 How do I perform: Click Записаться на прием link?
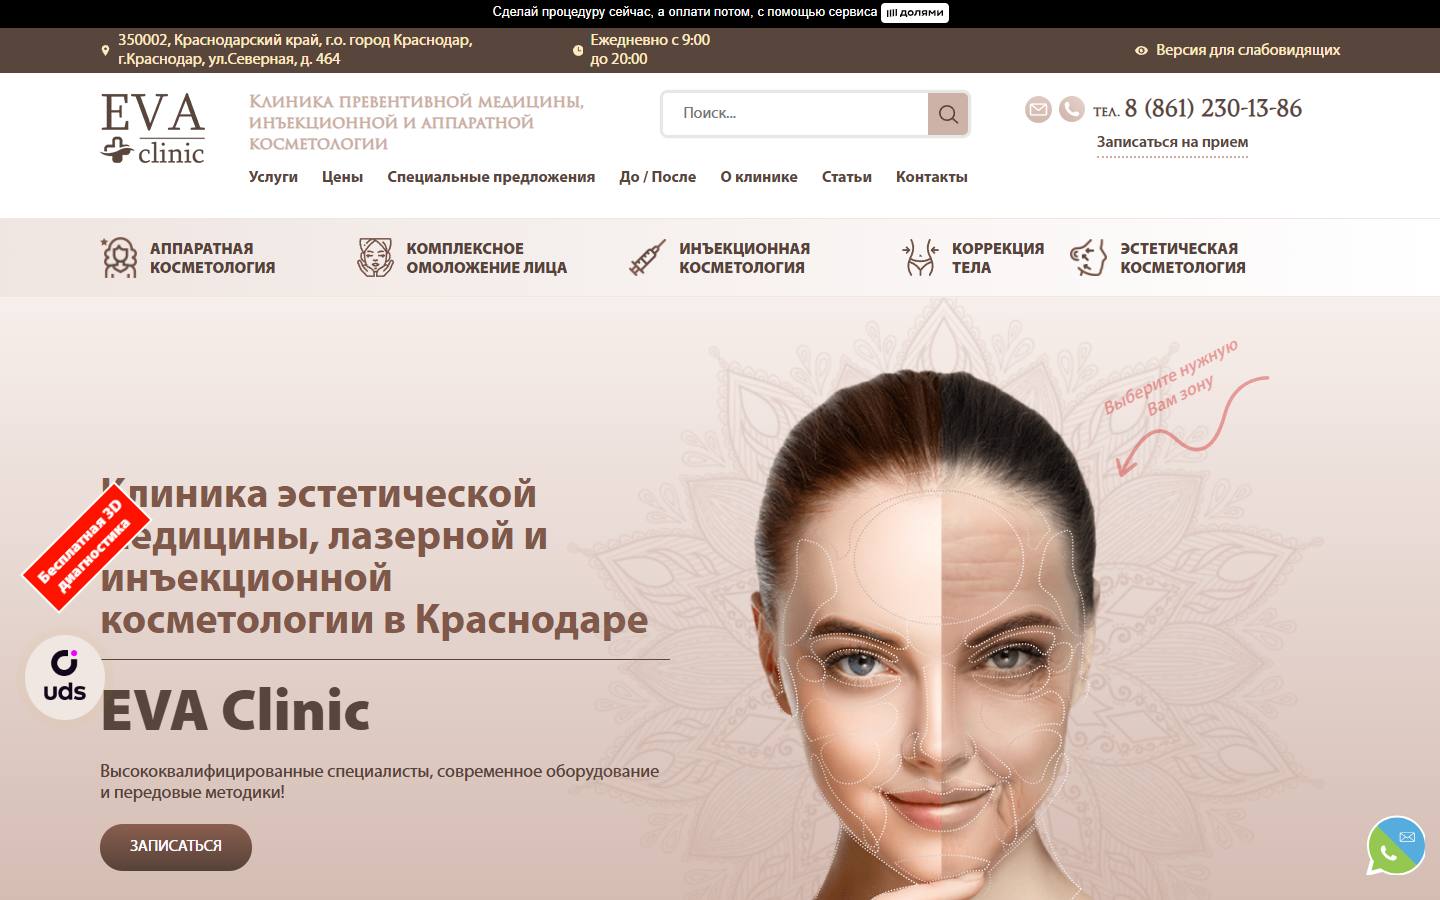pos(1172,142)
